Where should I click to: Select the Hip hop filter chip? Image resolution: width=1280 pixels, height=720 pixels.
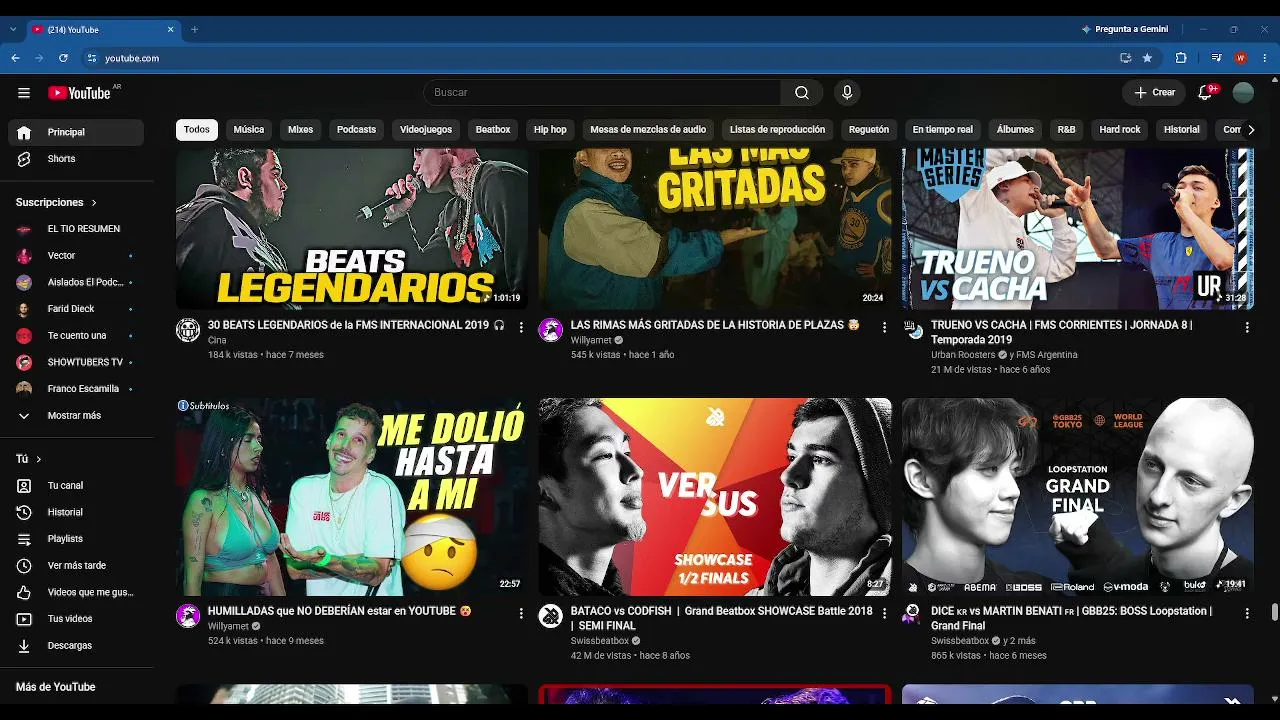pyautogui.click(x=550, y=130)
